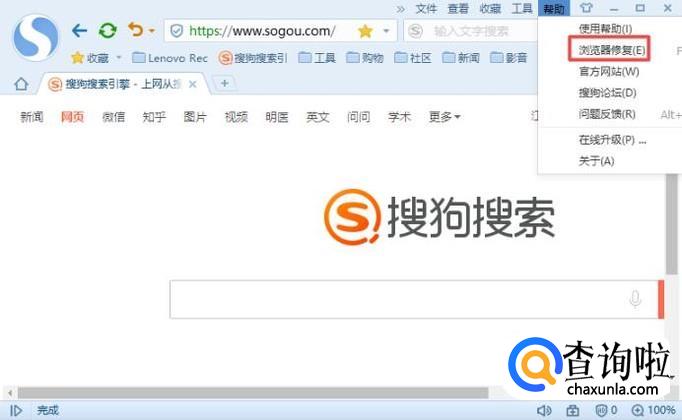Viewport: 682px width, 420px height.
Task: Choose 问题反馈(R) menu entry
Action: (x=607, y=114)
